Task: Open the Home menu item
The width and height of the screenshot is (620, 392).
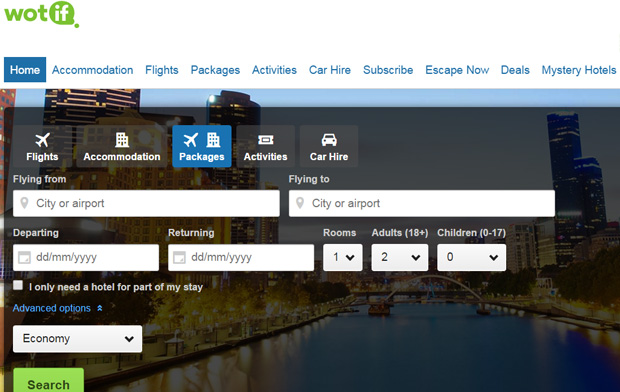Action: click(25, 70)
